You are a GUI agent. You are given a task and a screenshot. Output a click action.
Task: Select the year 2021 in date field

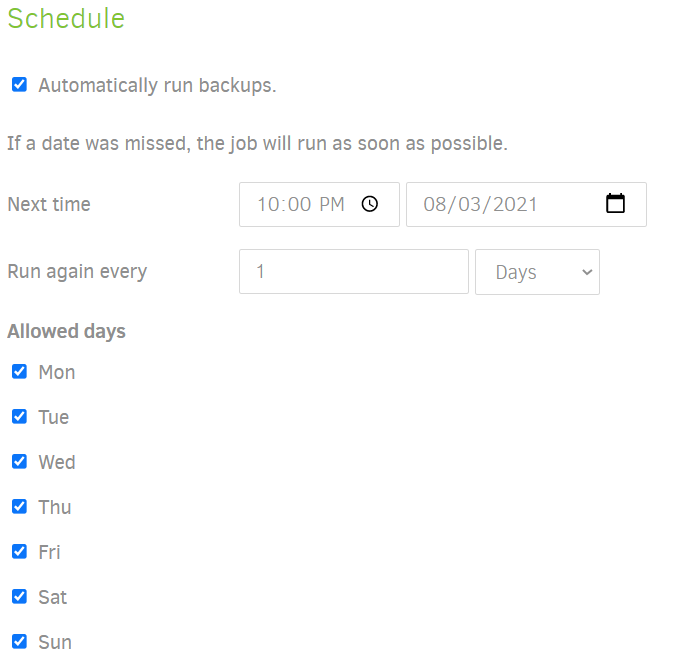click(x=516, y=204)
